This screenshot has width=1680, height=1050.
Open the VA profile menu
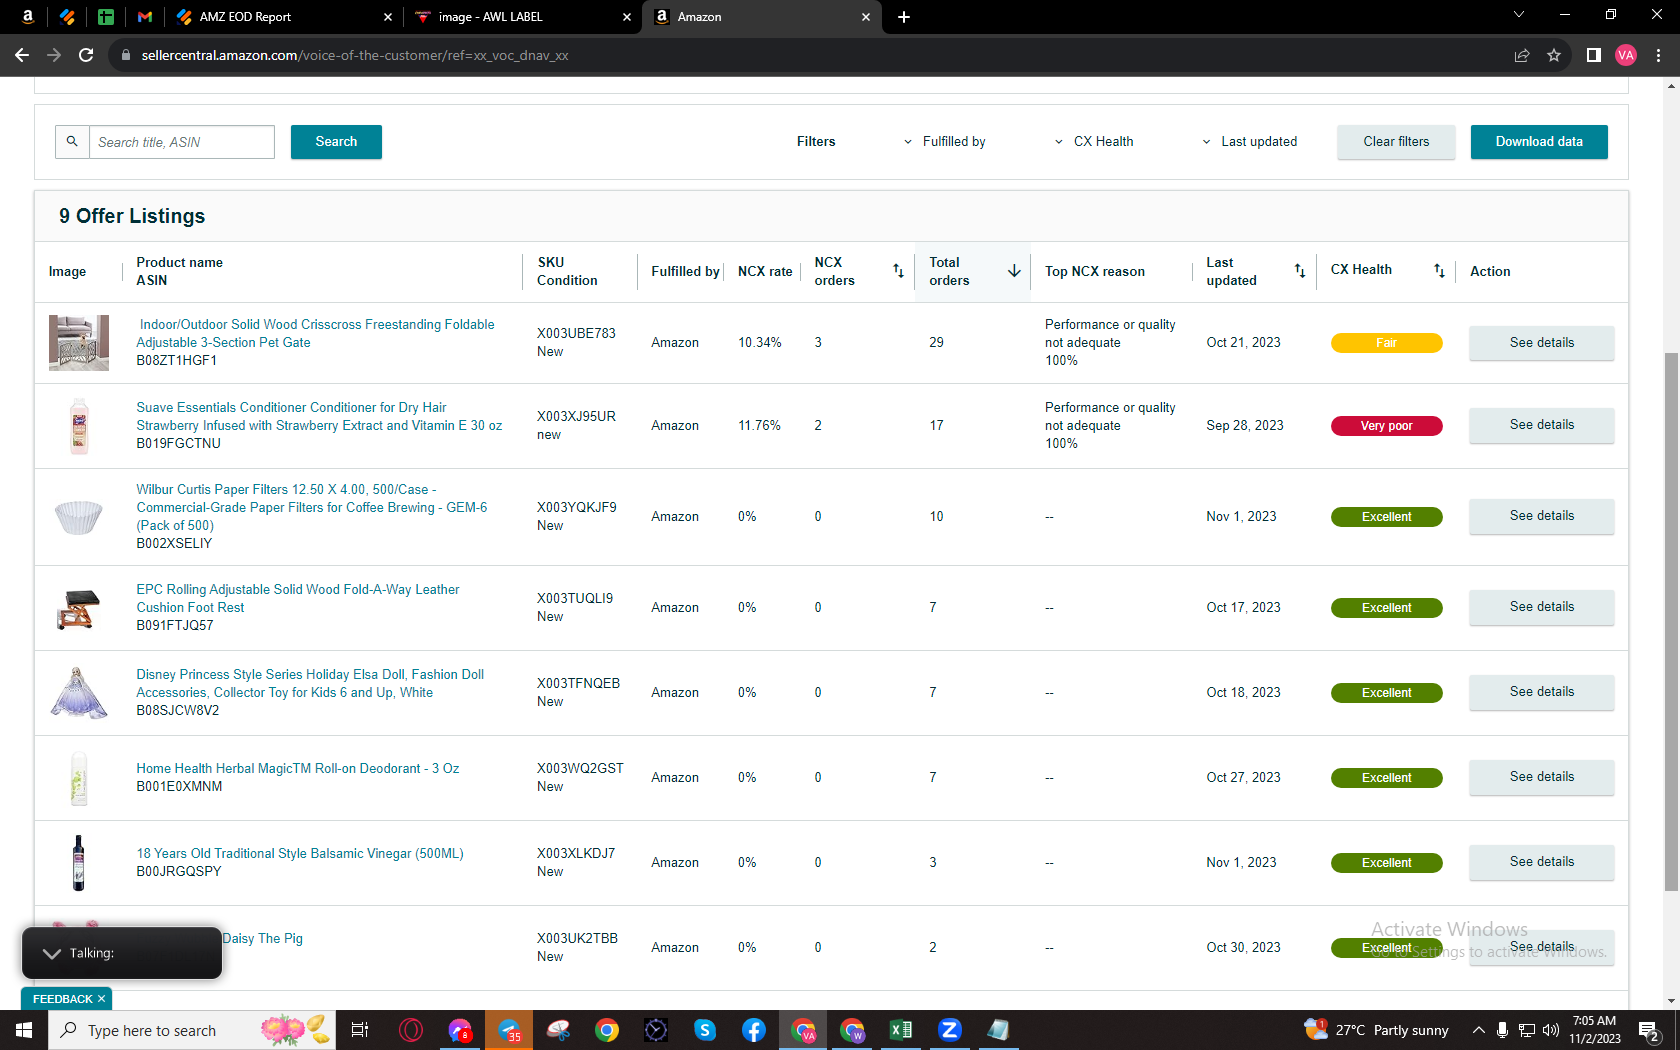point(1626,55)
